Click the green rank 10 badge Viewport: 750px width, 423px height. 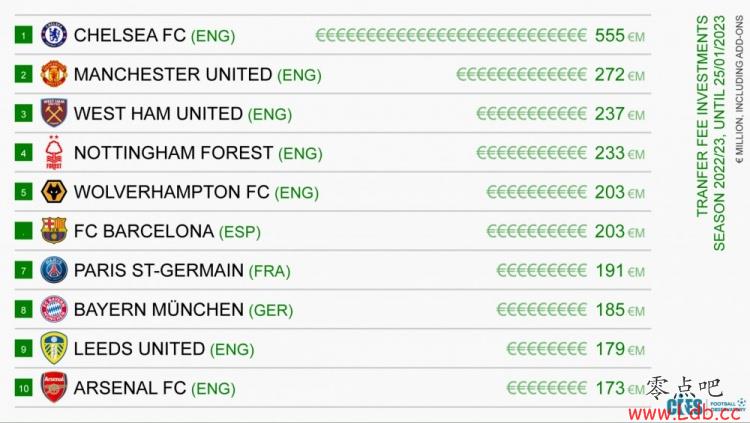[23, 388]
